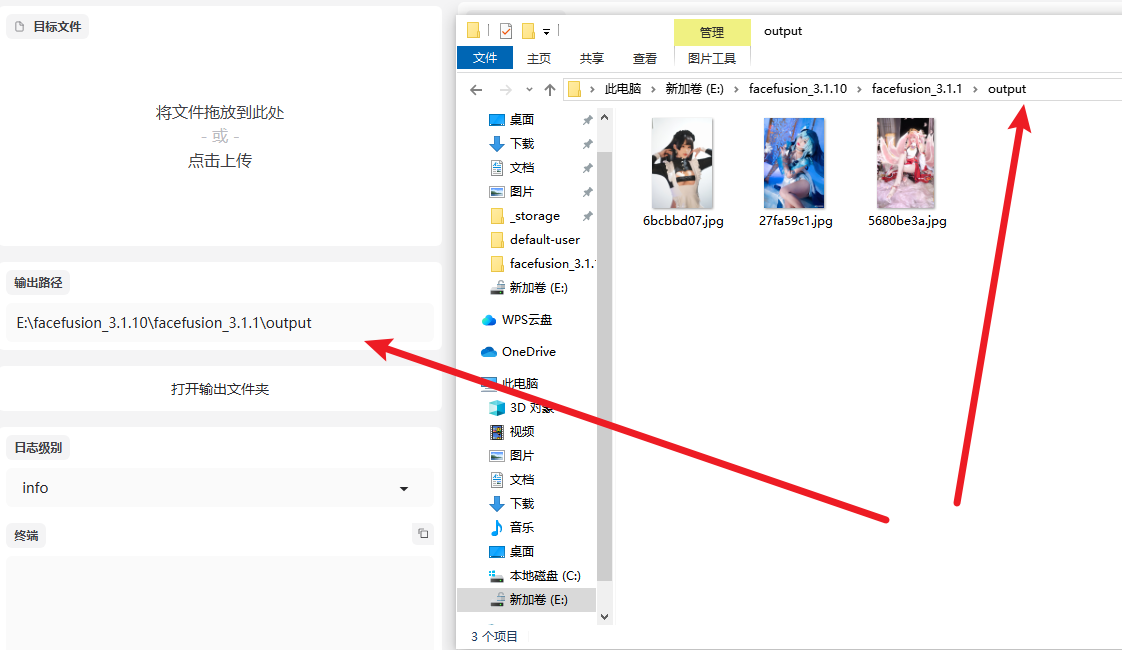Switch to the 查看 ribbon tab
The image size is (1122, 650).
pos(645,59)
